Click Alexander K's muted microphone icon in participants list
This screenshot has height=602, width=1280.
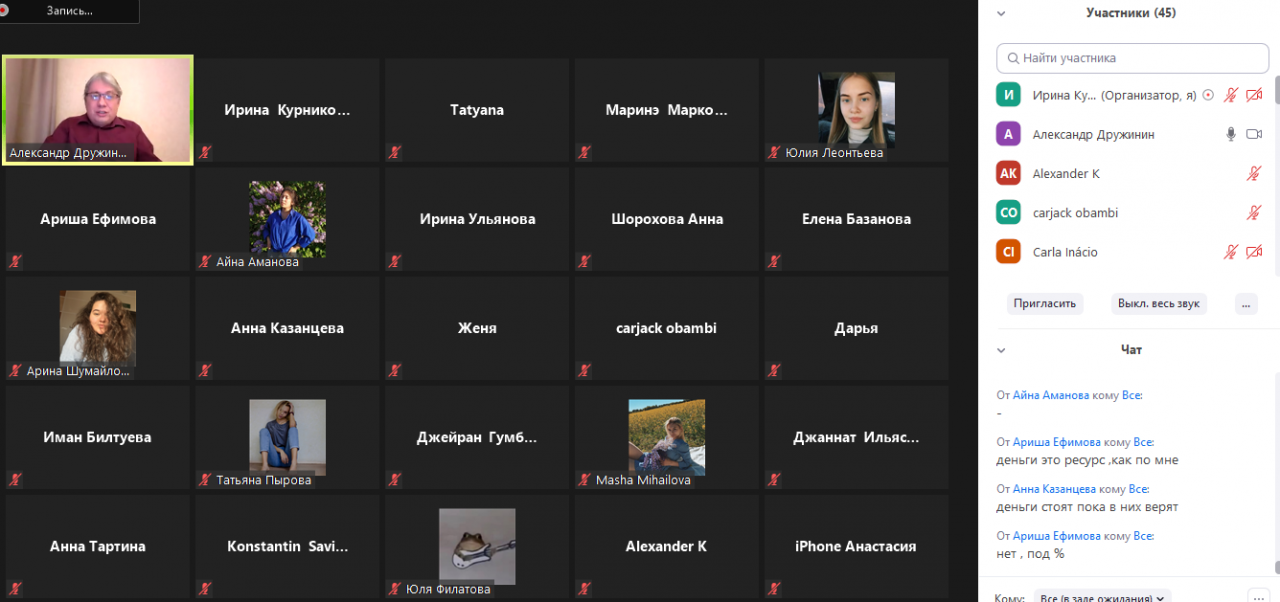point(1254,173)
